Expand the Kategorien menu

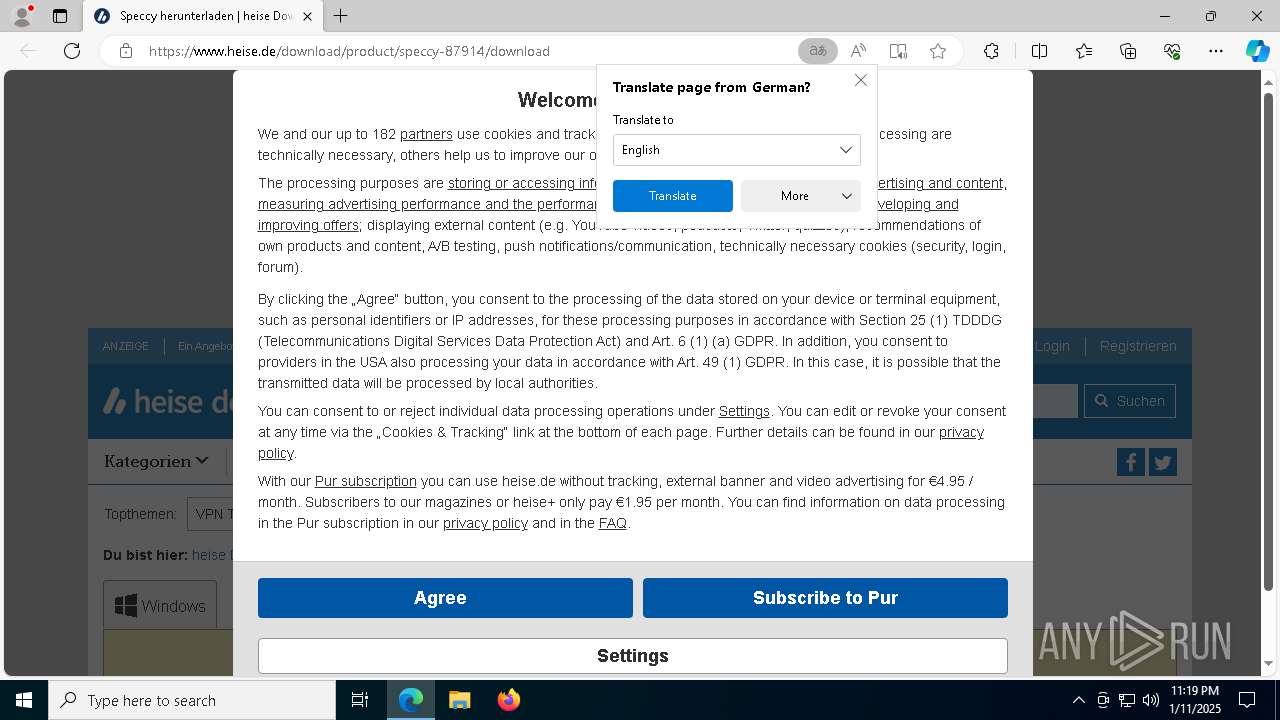(x=156, y=461)
